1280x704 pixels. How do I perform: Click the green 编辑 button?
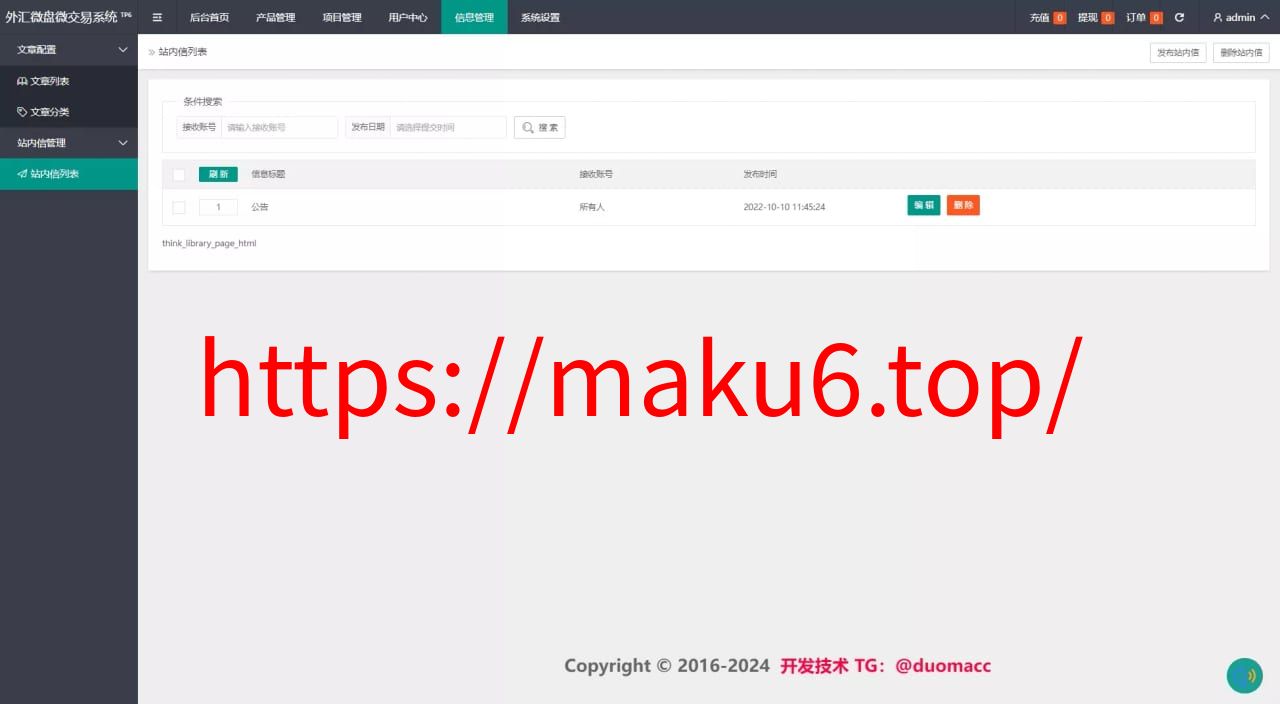[x=924, y=205]
